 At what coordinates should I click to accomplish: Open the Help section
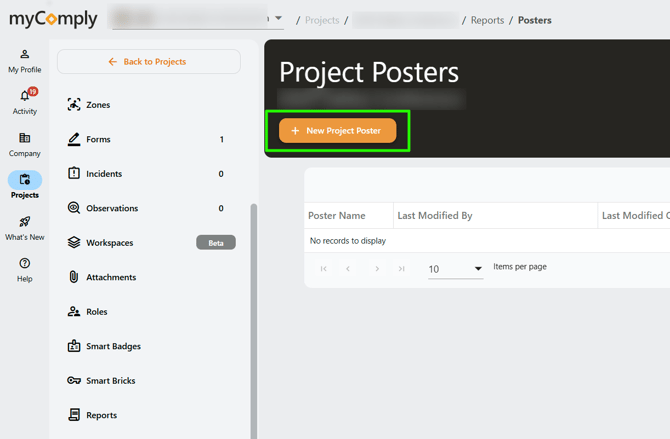coord(25,270)
